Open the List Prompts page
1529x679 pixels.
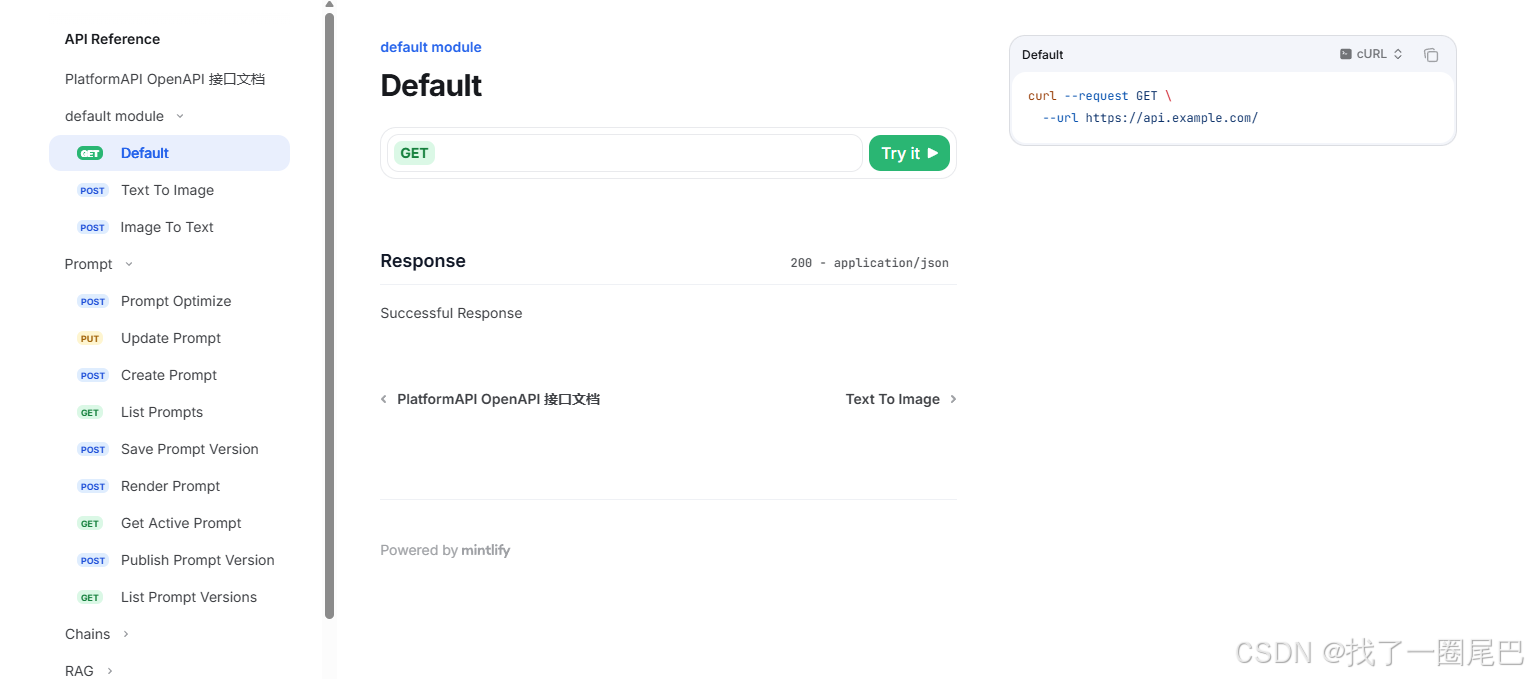point(161,412)
